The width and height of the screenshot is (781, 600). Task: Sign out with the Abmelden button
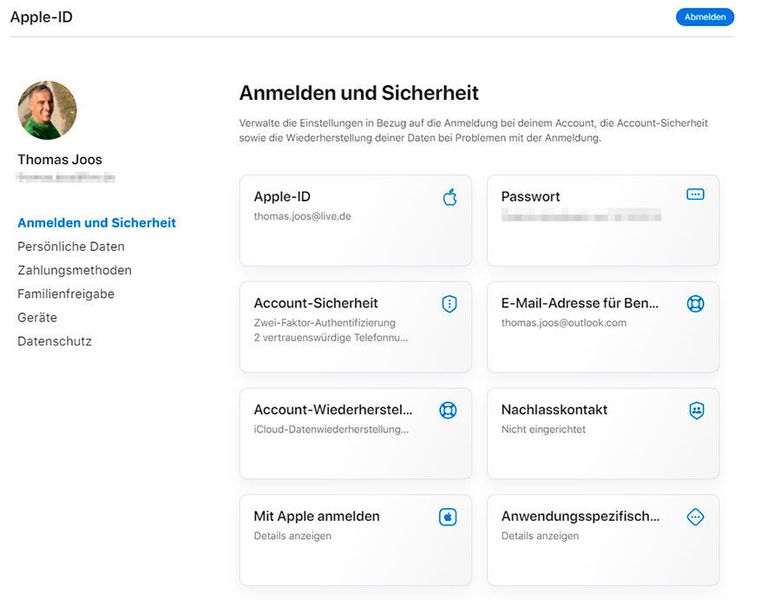705,17
